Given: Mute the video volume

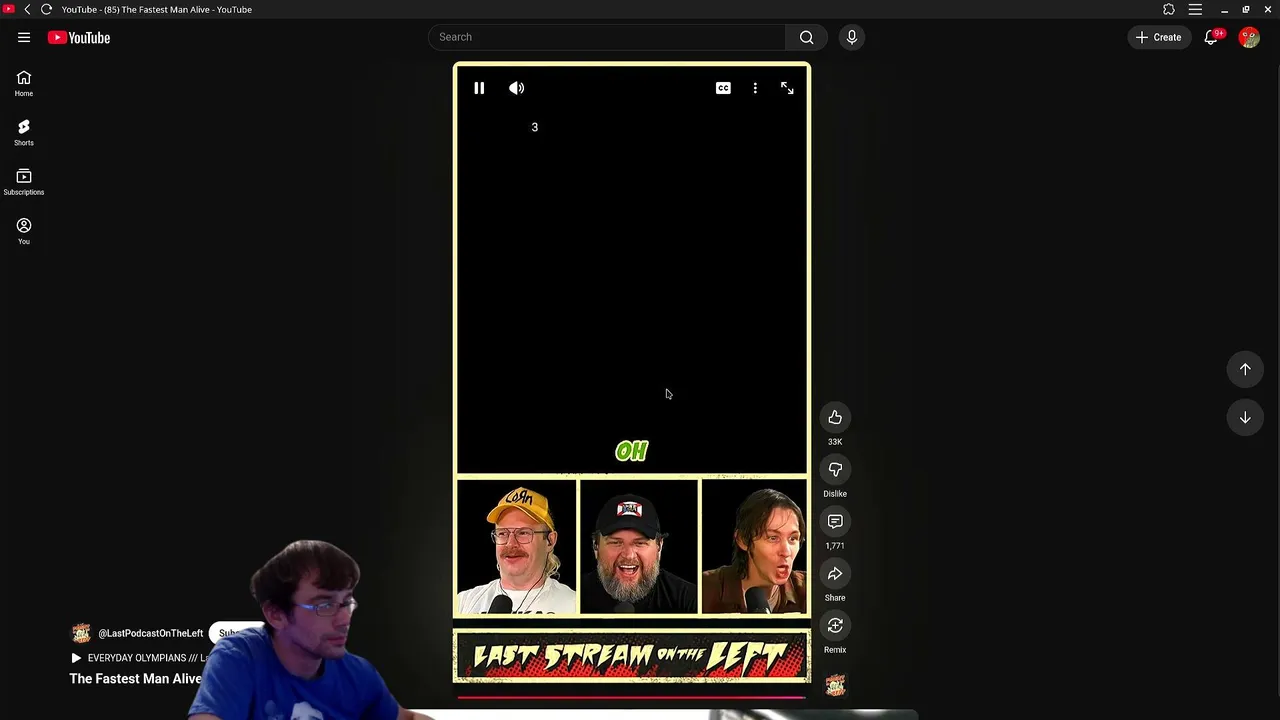Looking at the screenshot, I should (516, 88).
